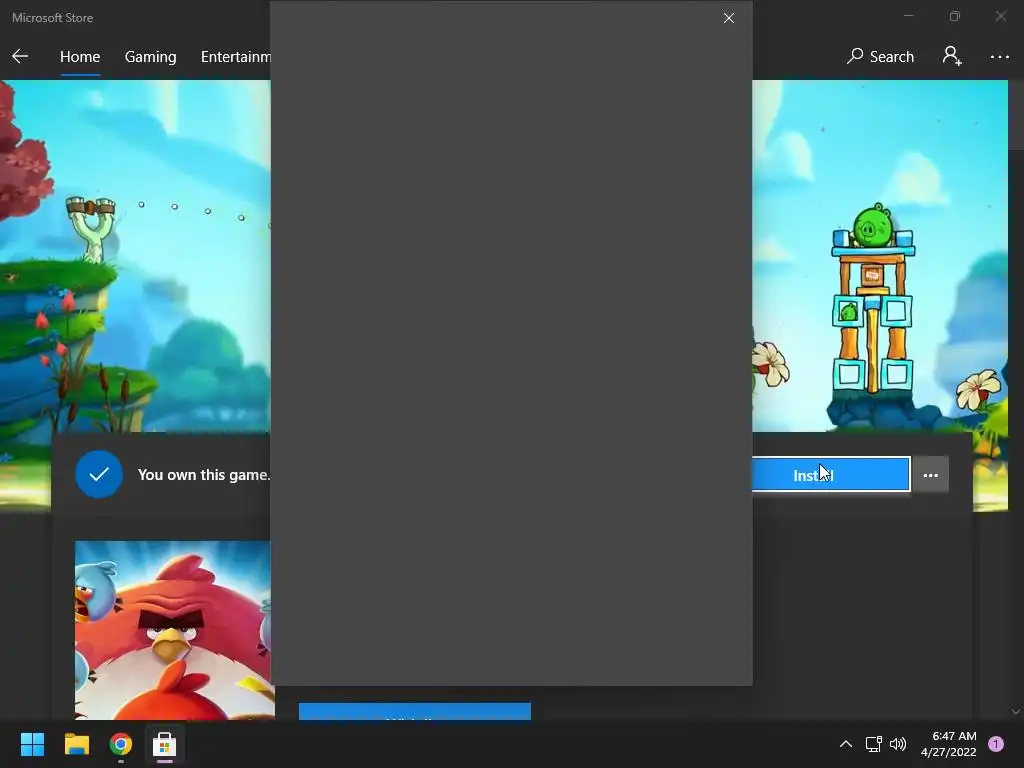1024x768 pixels.
Task: Open the network status icon
Action: point(873,744)
